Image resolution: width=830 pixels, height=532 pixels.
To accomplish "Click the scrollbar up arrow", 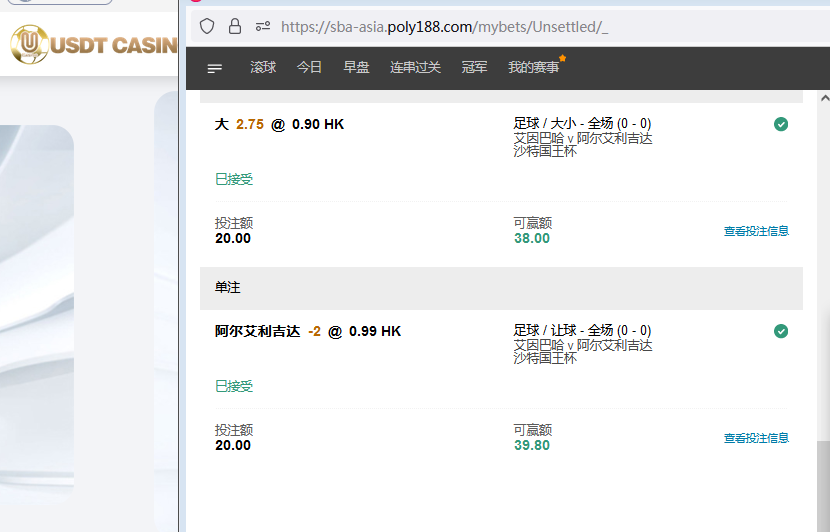I will [823, 98].
